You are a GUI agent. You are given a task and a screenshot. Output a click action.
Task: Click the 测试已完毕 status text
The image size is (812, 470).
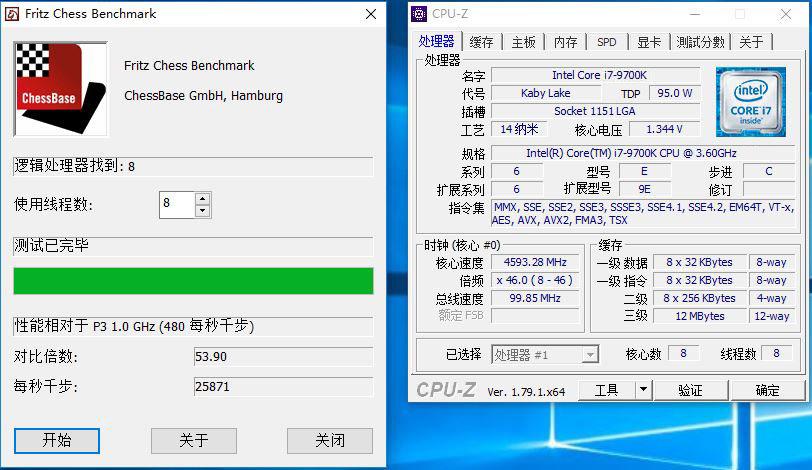coord(51,245)
